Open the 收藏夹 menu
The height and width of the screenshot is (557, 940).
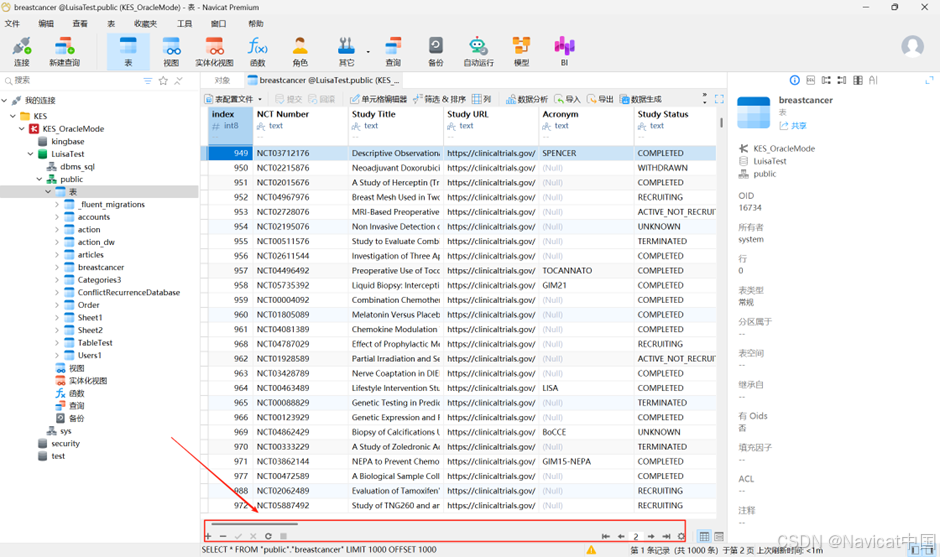tap(146, 23)
